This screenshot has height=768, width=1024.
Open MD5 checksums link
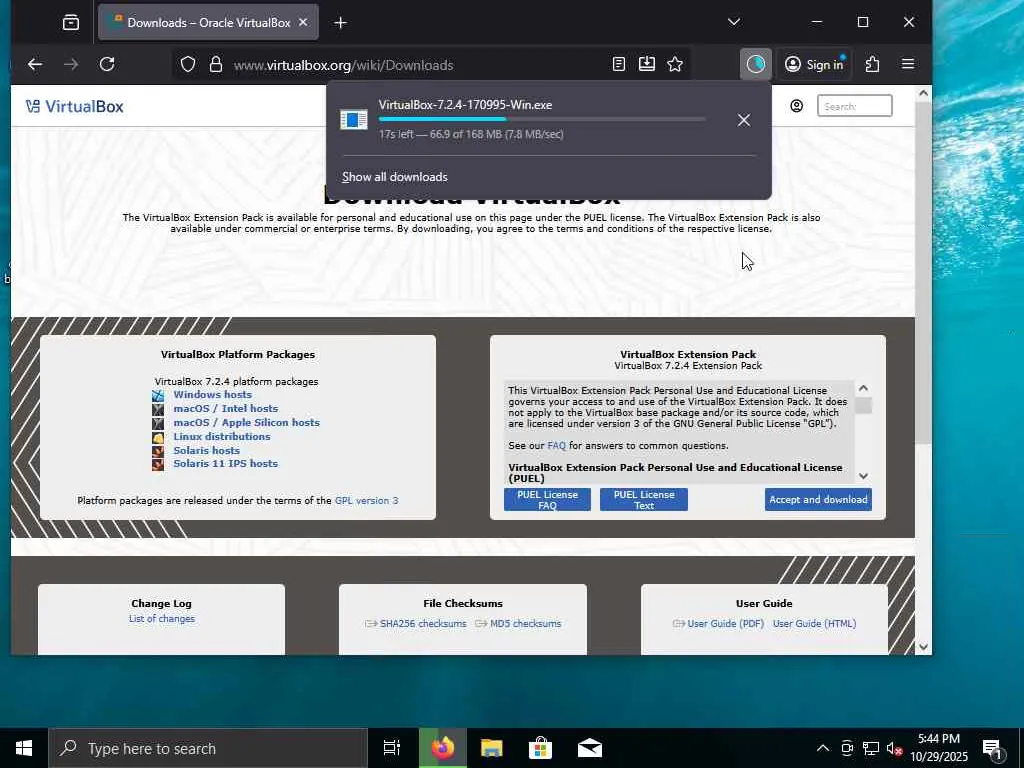tap(525, 624)
